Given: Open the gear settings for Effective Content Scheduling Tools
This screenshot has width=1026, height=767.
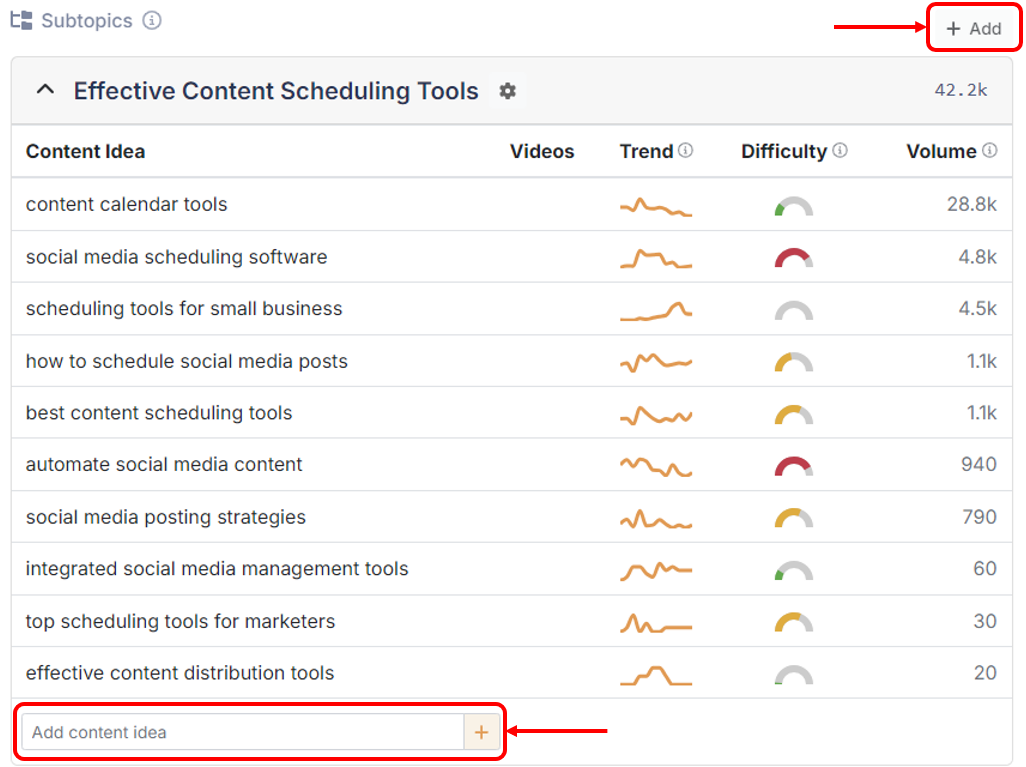Looking at the screenshot, I should (508, 91).
